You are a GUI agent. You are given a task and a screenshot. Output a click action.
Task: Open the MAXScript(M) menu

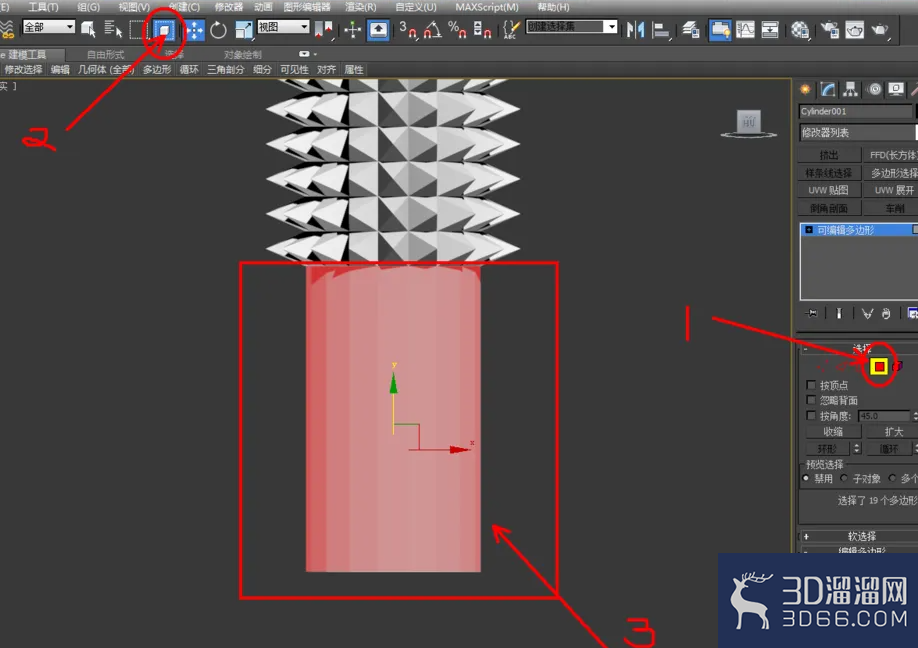click(487, 7)
